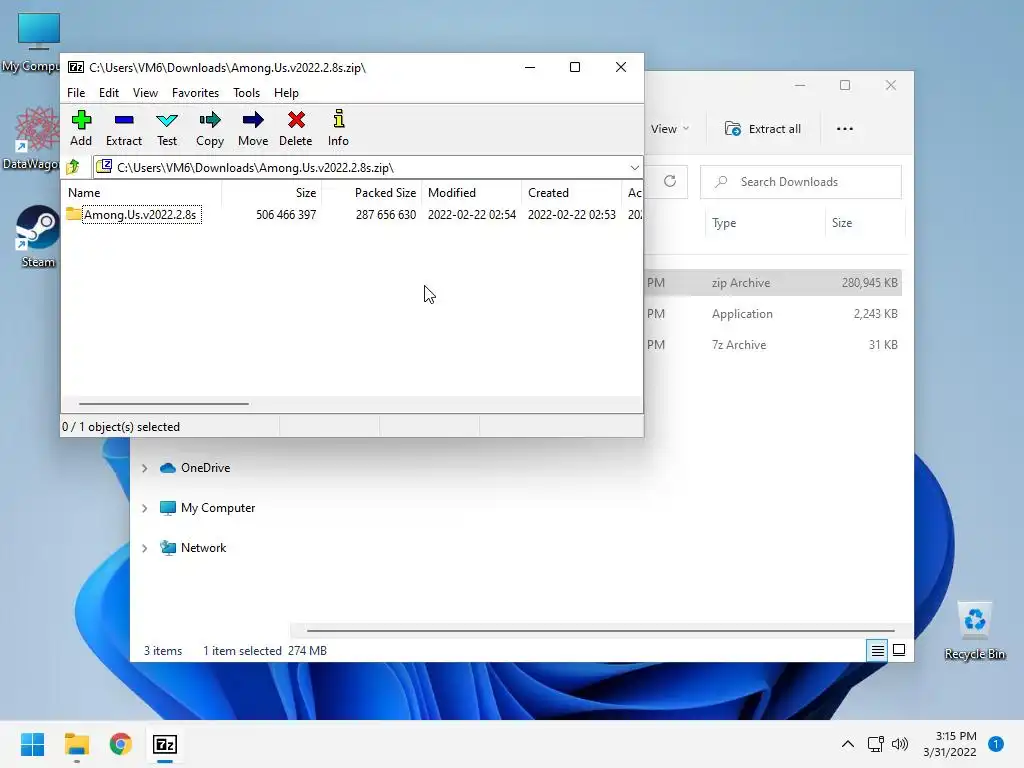Click the 7-Zip taskbar icon
1024x768 pixels.
click(x=165, y=744)
